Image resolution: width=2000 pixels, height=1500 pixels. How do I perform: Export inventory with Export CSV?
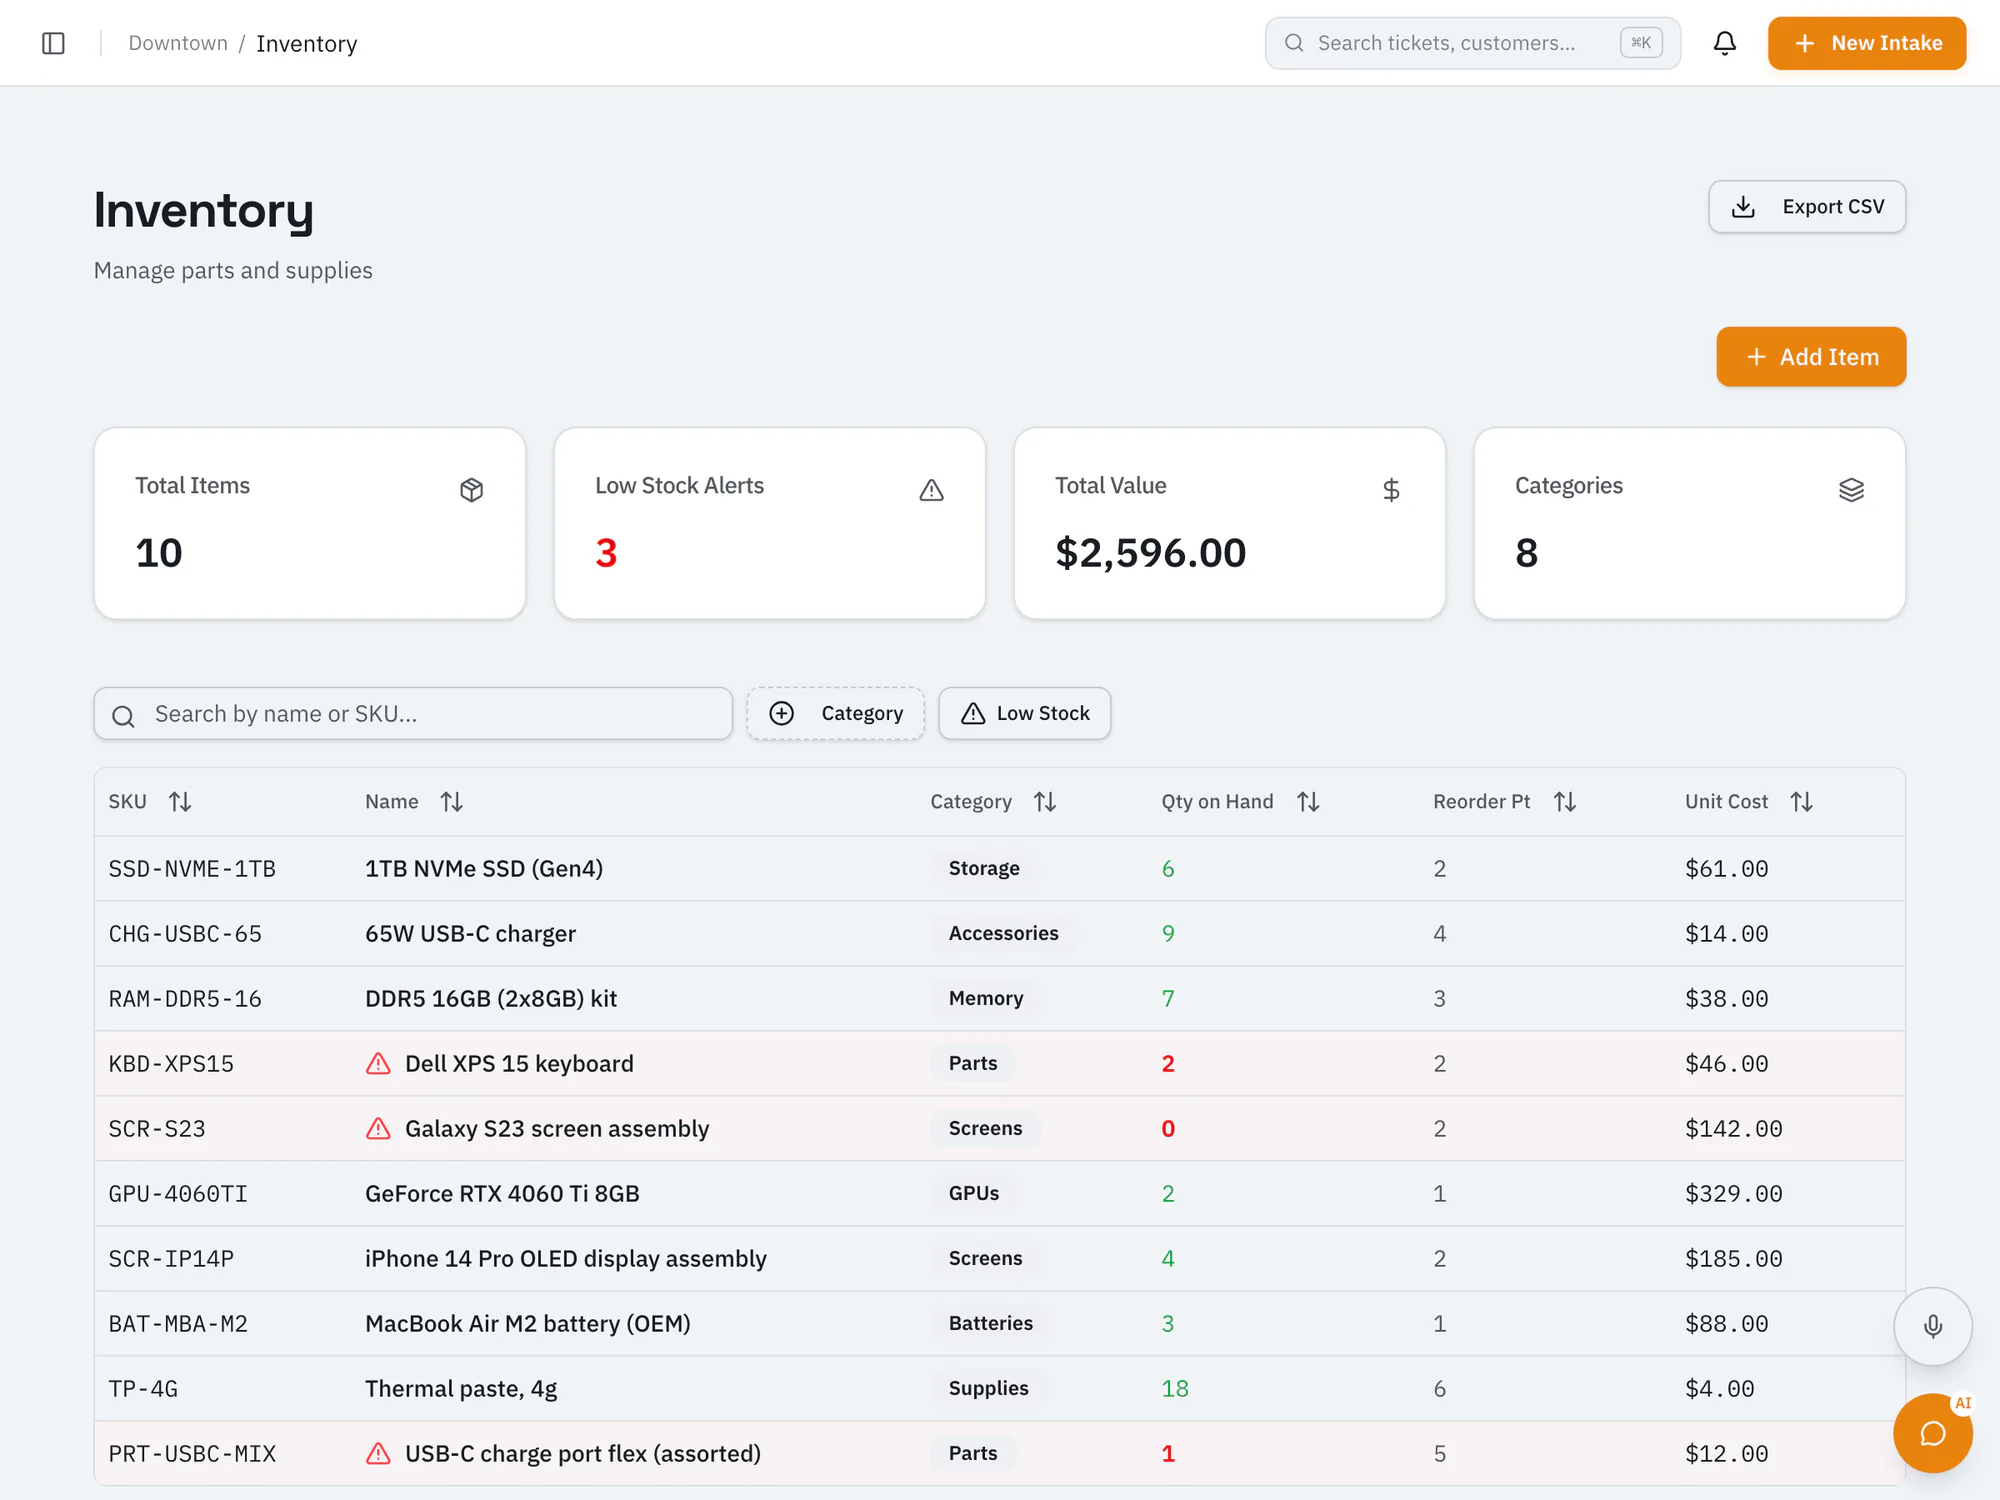tap(1807, 207)
